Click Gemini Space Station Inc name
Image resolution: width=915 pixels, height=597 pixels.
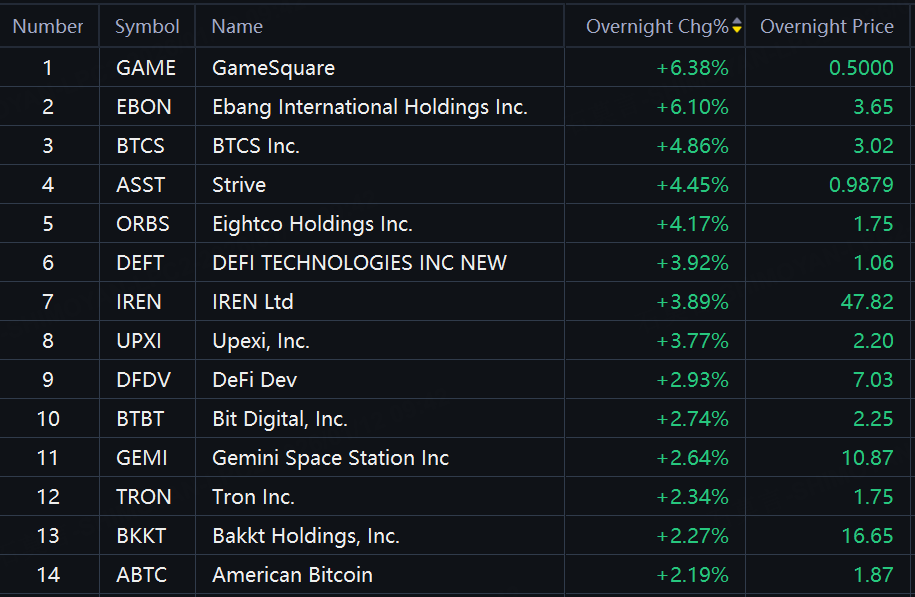pos(330,458)
